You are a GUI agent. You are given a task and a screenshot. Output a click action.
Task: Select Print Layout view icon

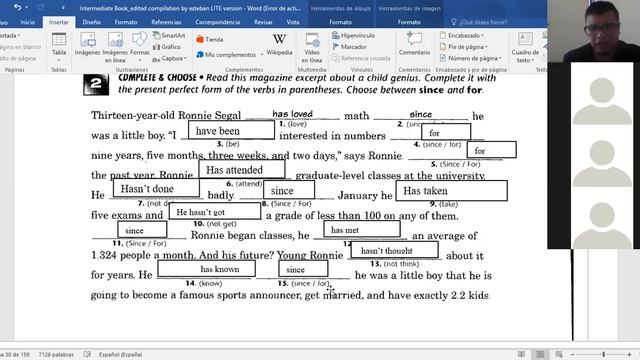click(540, 354)
